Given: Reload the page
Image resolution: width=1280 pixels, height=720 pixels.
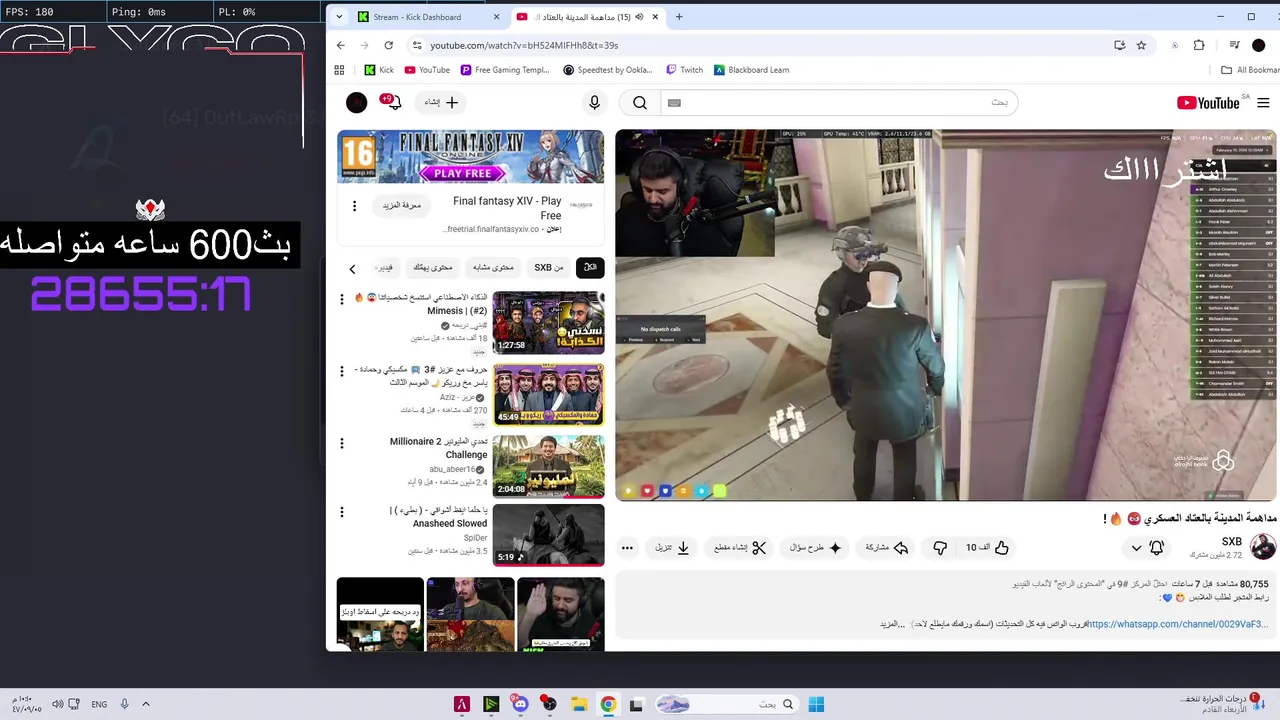Looking at the screenshot, I should click(389, 45).
